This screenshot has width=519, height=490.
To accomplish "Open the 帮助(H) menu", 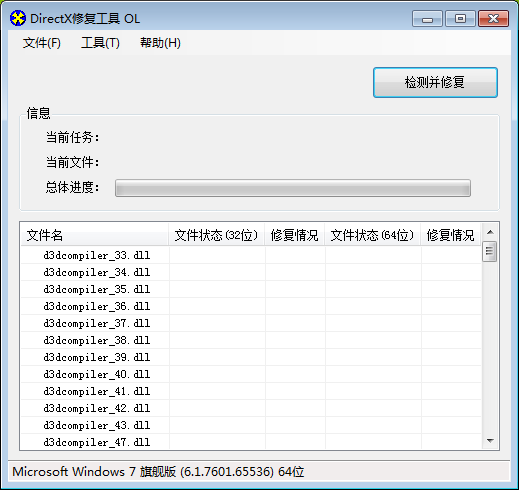I will point(160,43).
